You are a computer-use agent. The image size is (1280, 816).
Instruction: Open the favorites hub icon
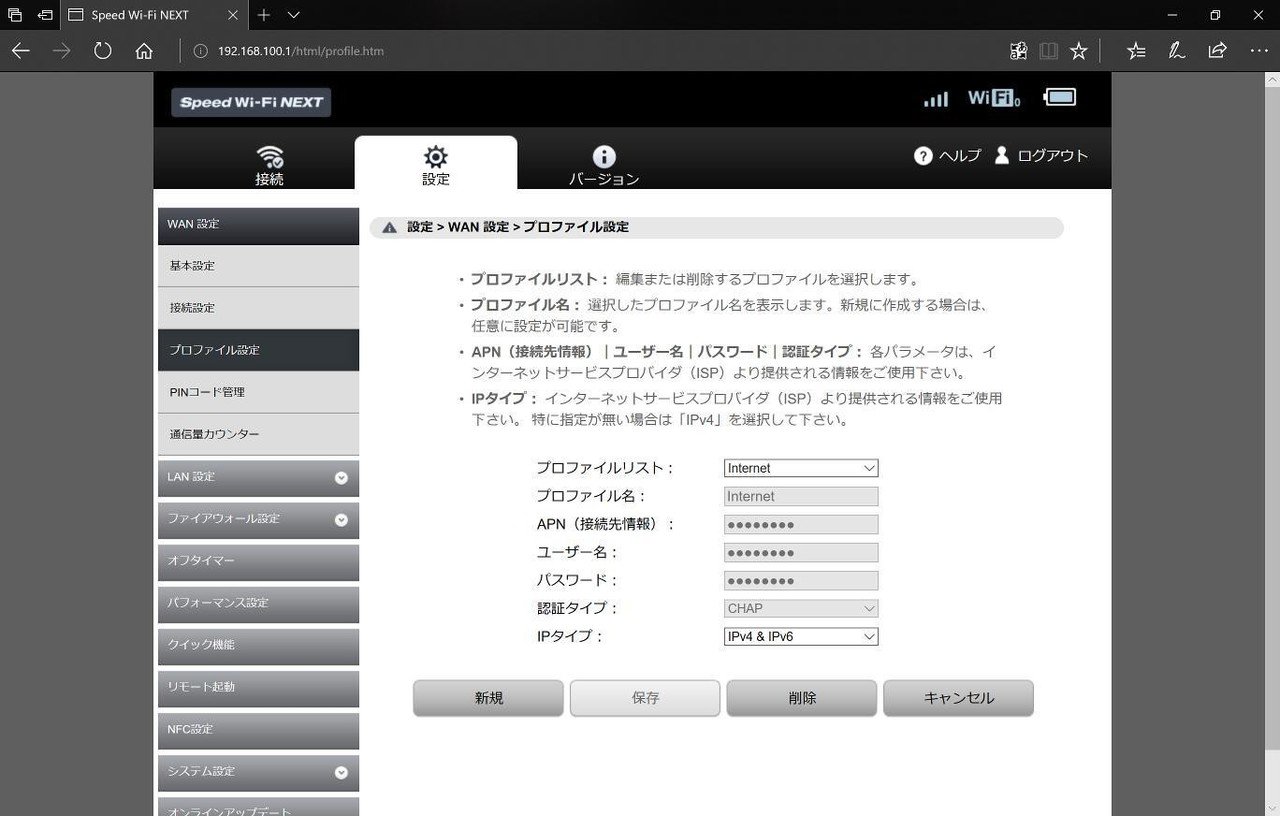[1136, 51]
